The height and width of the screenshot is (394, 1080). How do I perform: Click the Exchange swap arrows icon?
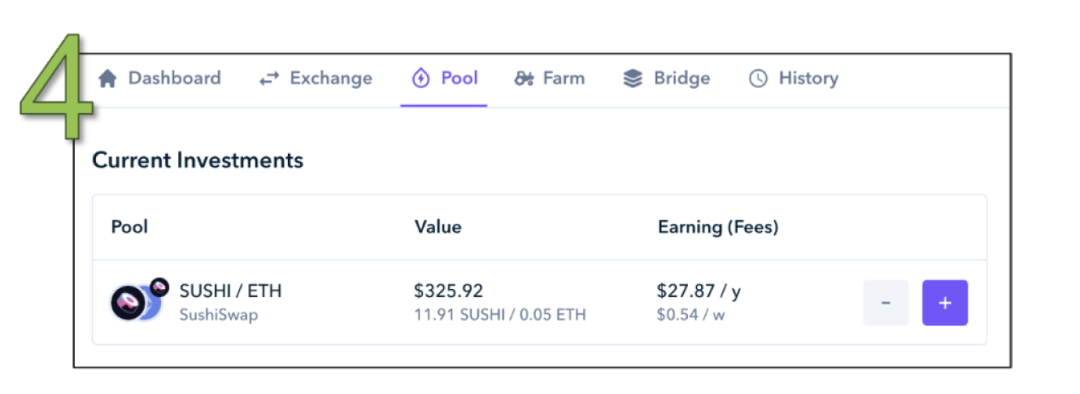pos(269,79)
